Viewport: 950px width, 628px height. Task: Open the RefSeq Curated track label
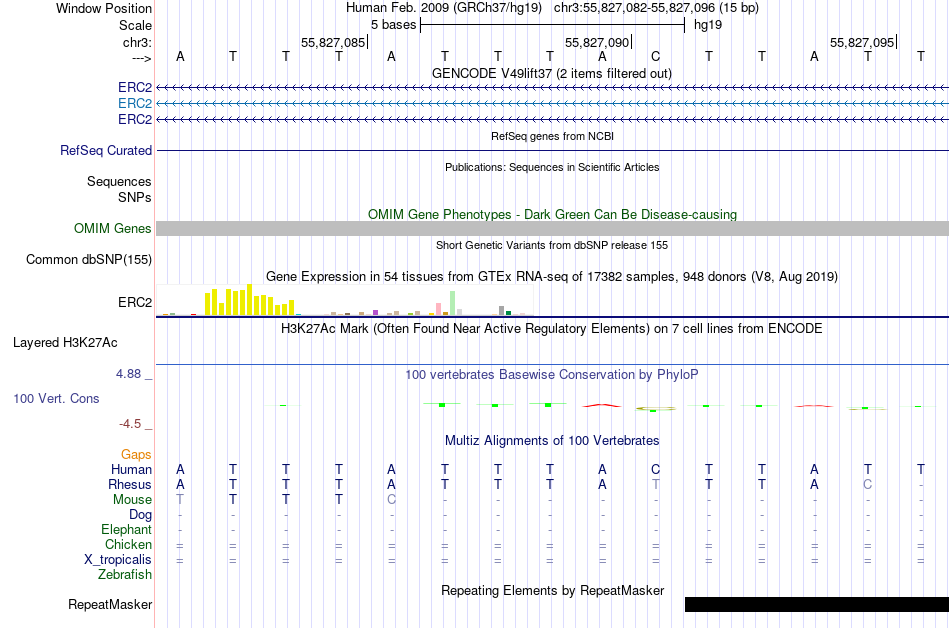(105, 150)
